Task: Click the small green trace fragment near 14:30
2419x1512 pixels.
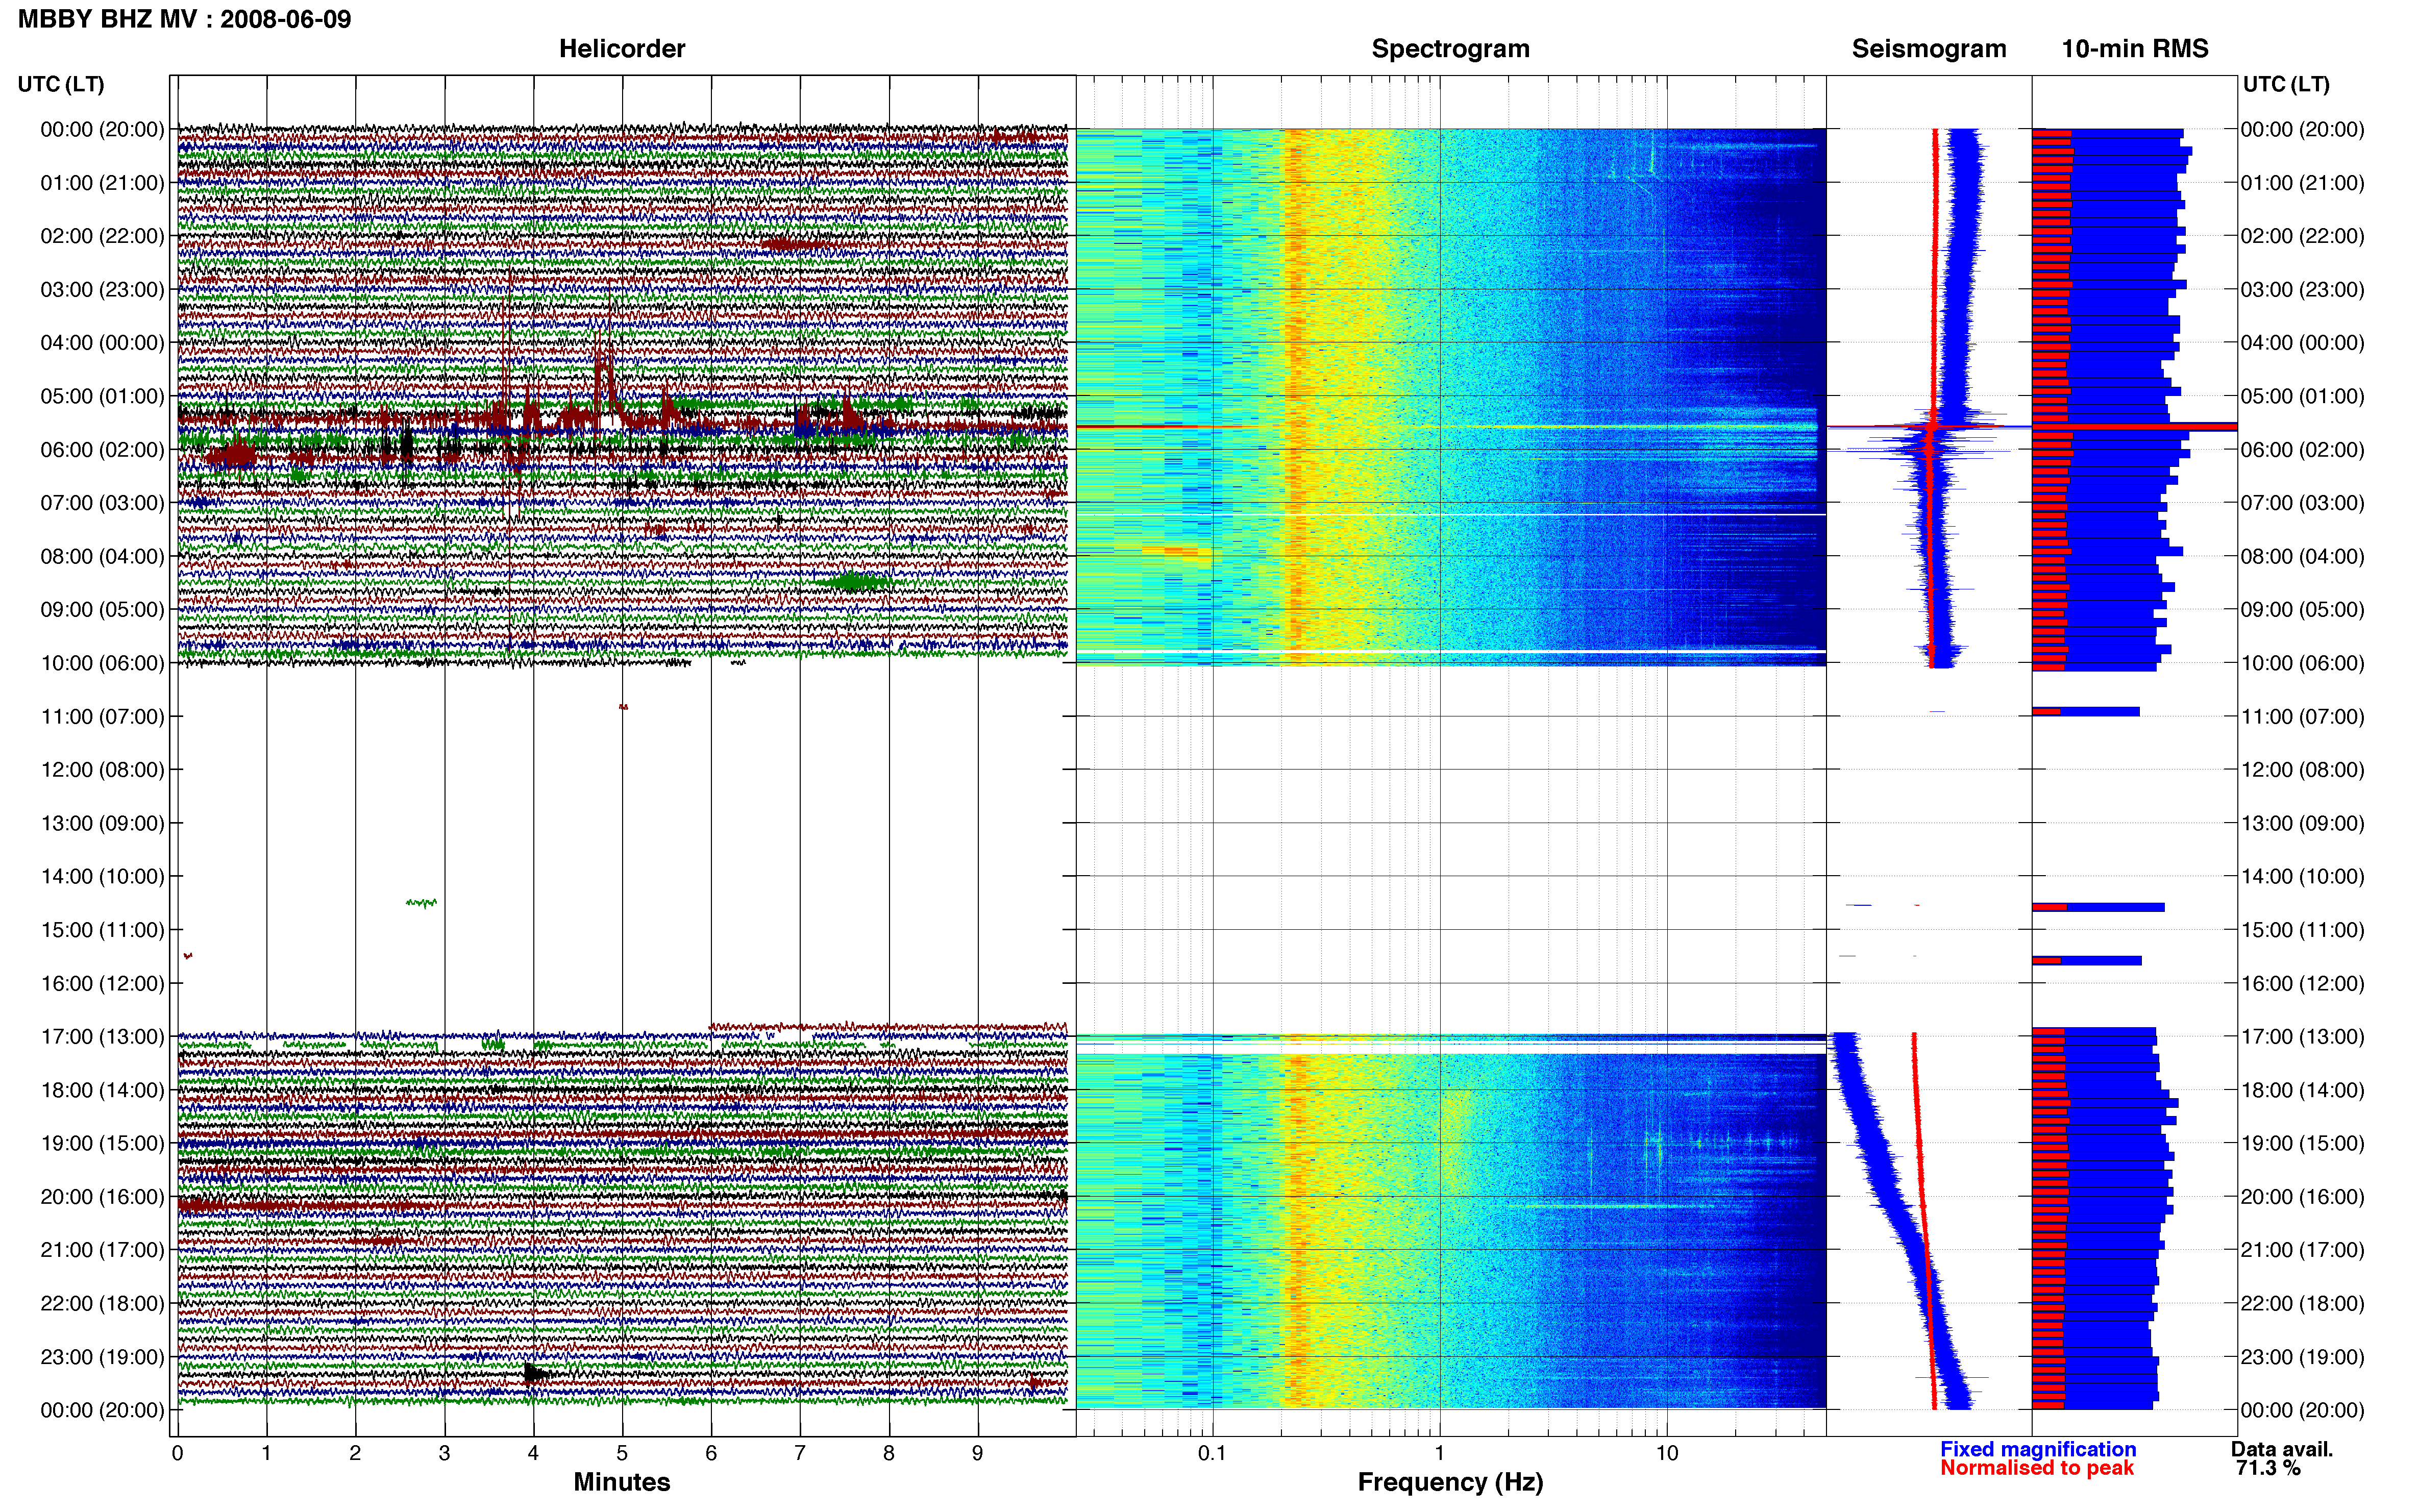Action: click(x=421, y=903)
